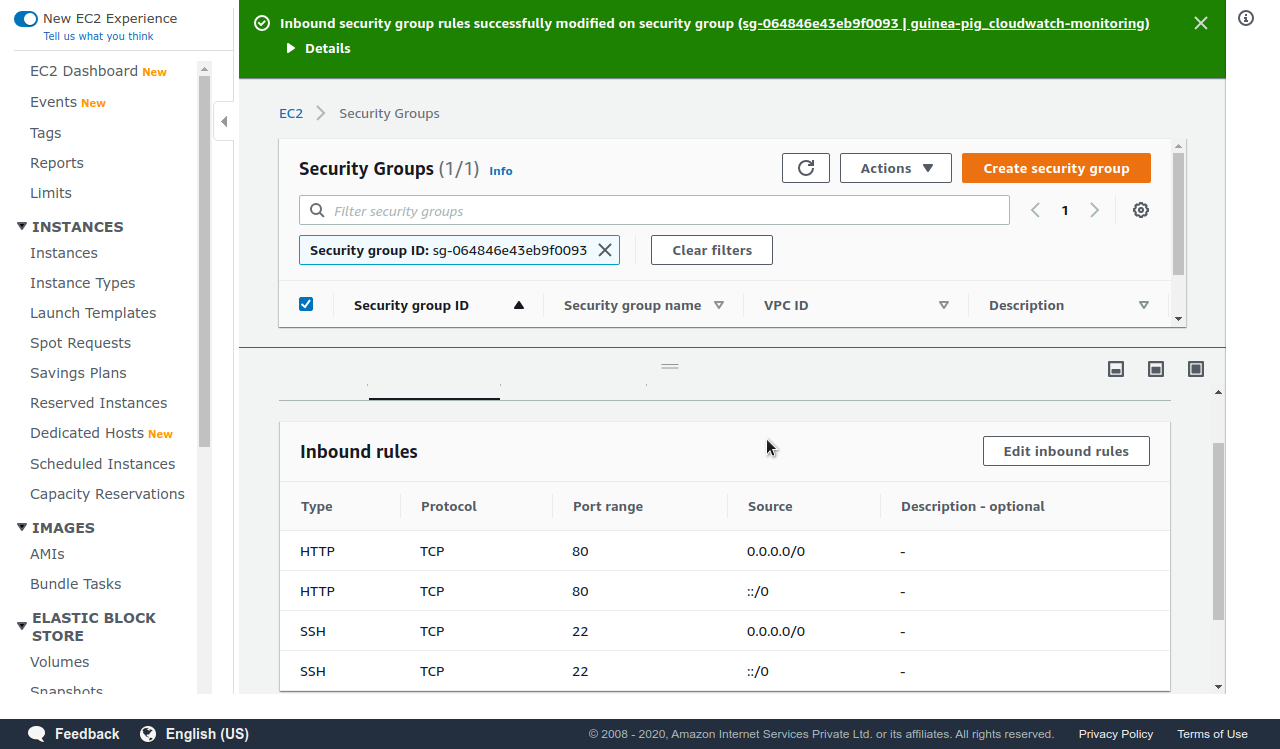The height and width of the screenshot is (749, 1280).
Task: Open Limits in sidebar
Action: click(51, 193)
